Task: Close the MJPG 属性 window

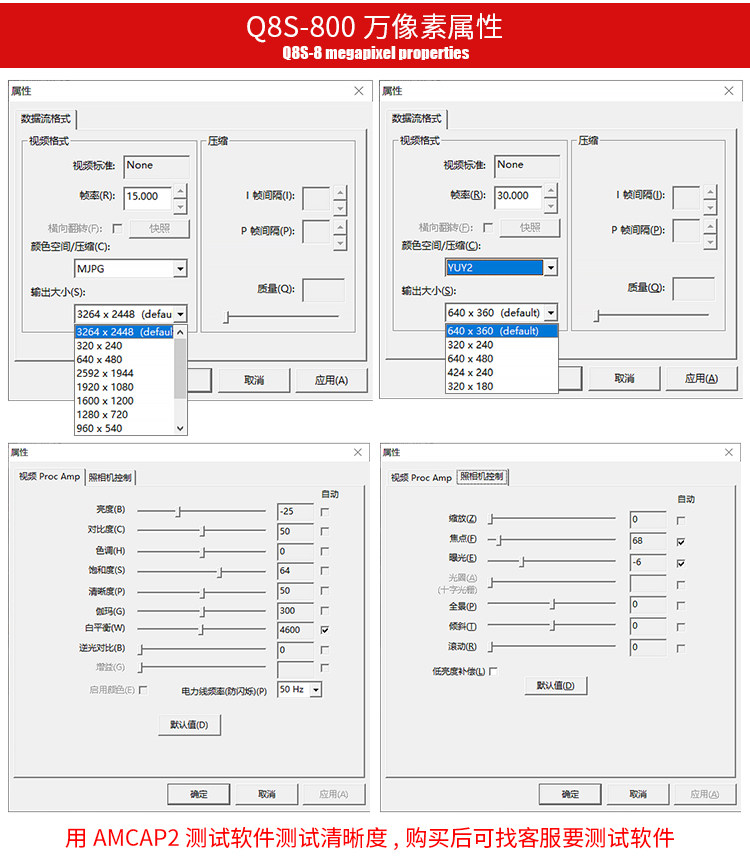Action: coord(359,91)
